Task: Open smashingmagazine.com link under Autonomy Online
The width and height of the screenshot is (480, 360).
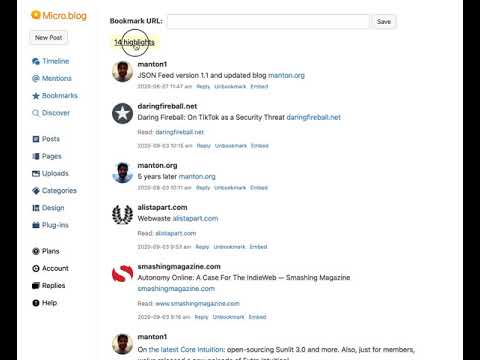Action: pyautogui.click(x=176, y=289)
